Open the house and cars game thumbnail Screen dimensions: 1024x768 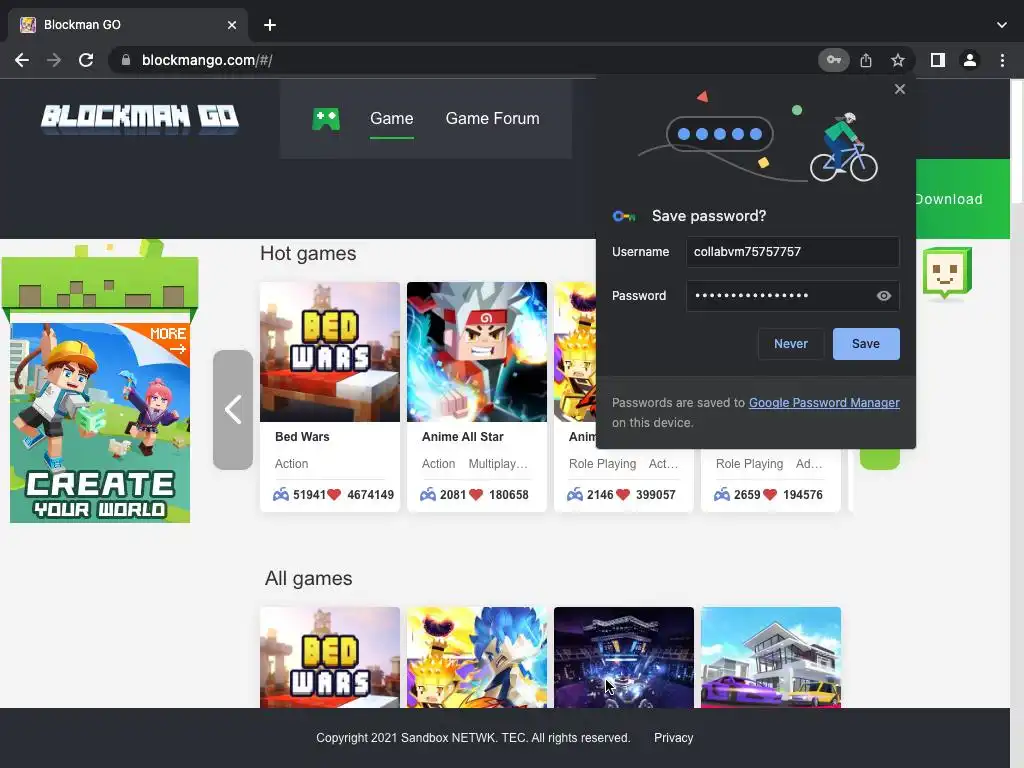(771, 657)
